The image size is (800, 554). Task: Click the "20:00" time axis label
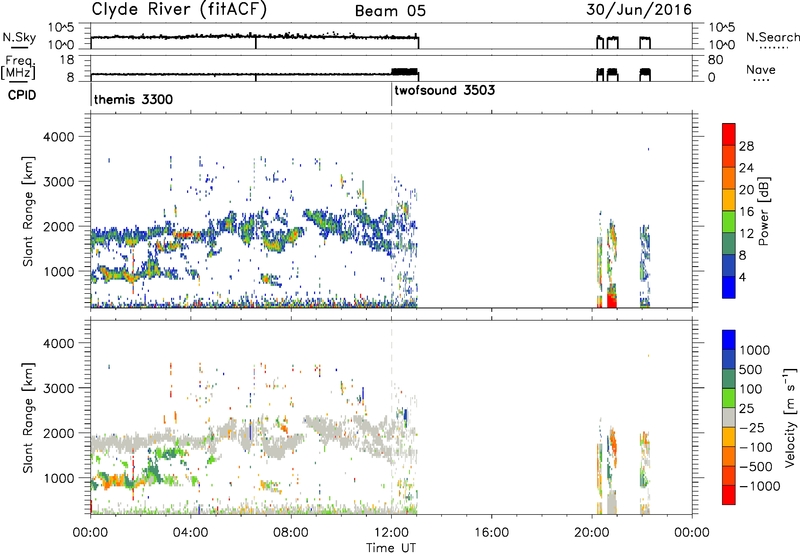[x=591, y=533]
